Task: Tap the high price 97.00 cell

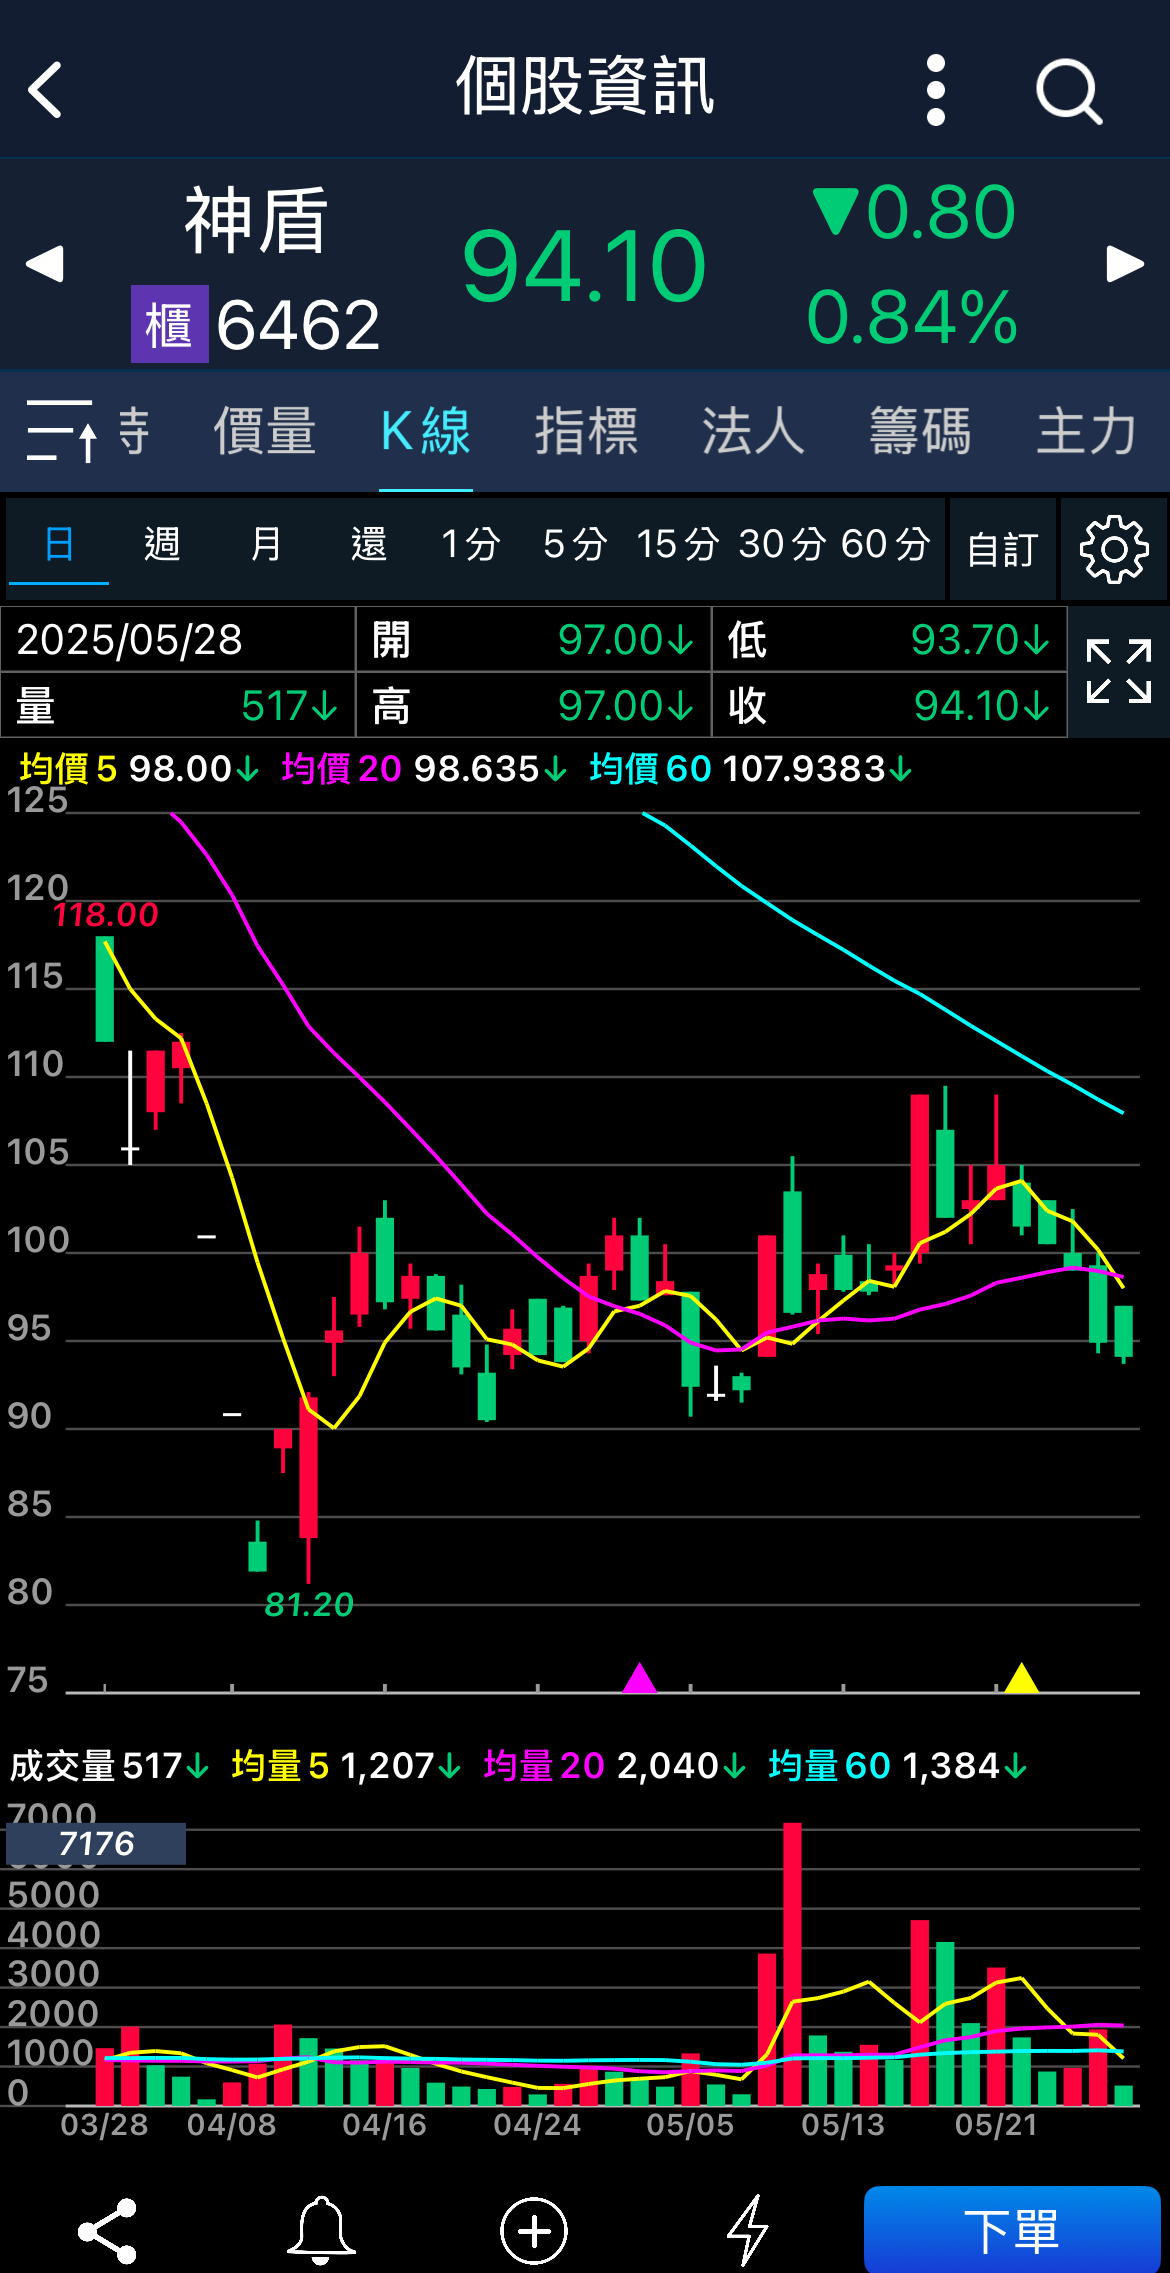Action: coord(534,706)
